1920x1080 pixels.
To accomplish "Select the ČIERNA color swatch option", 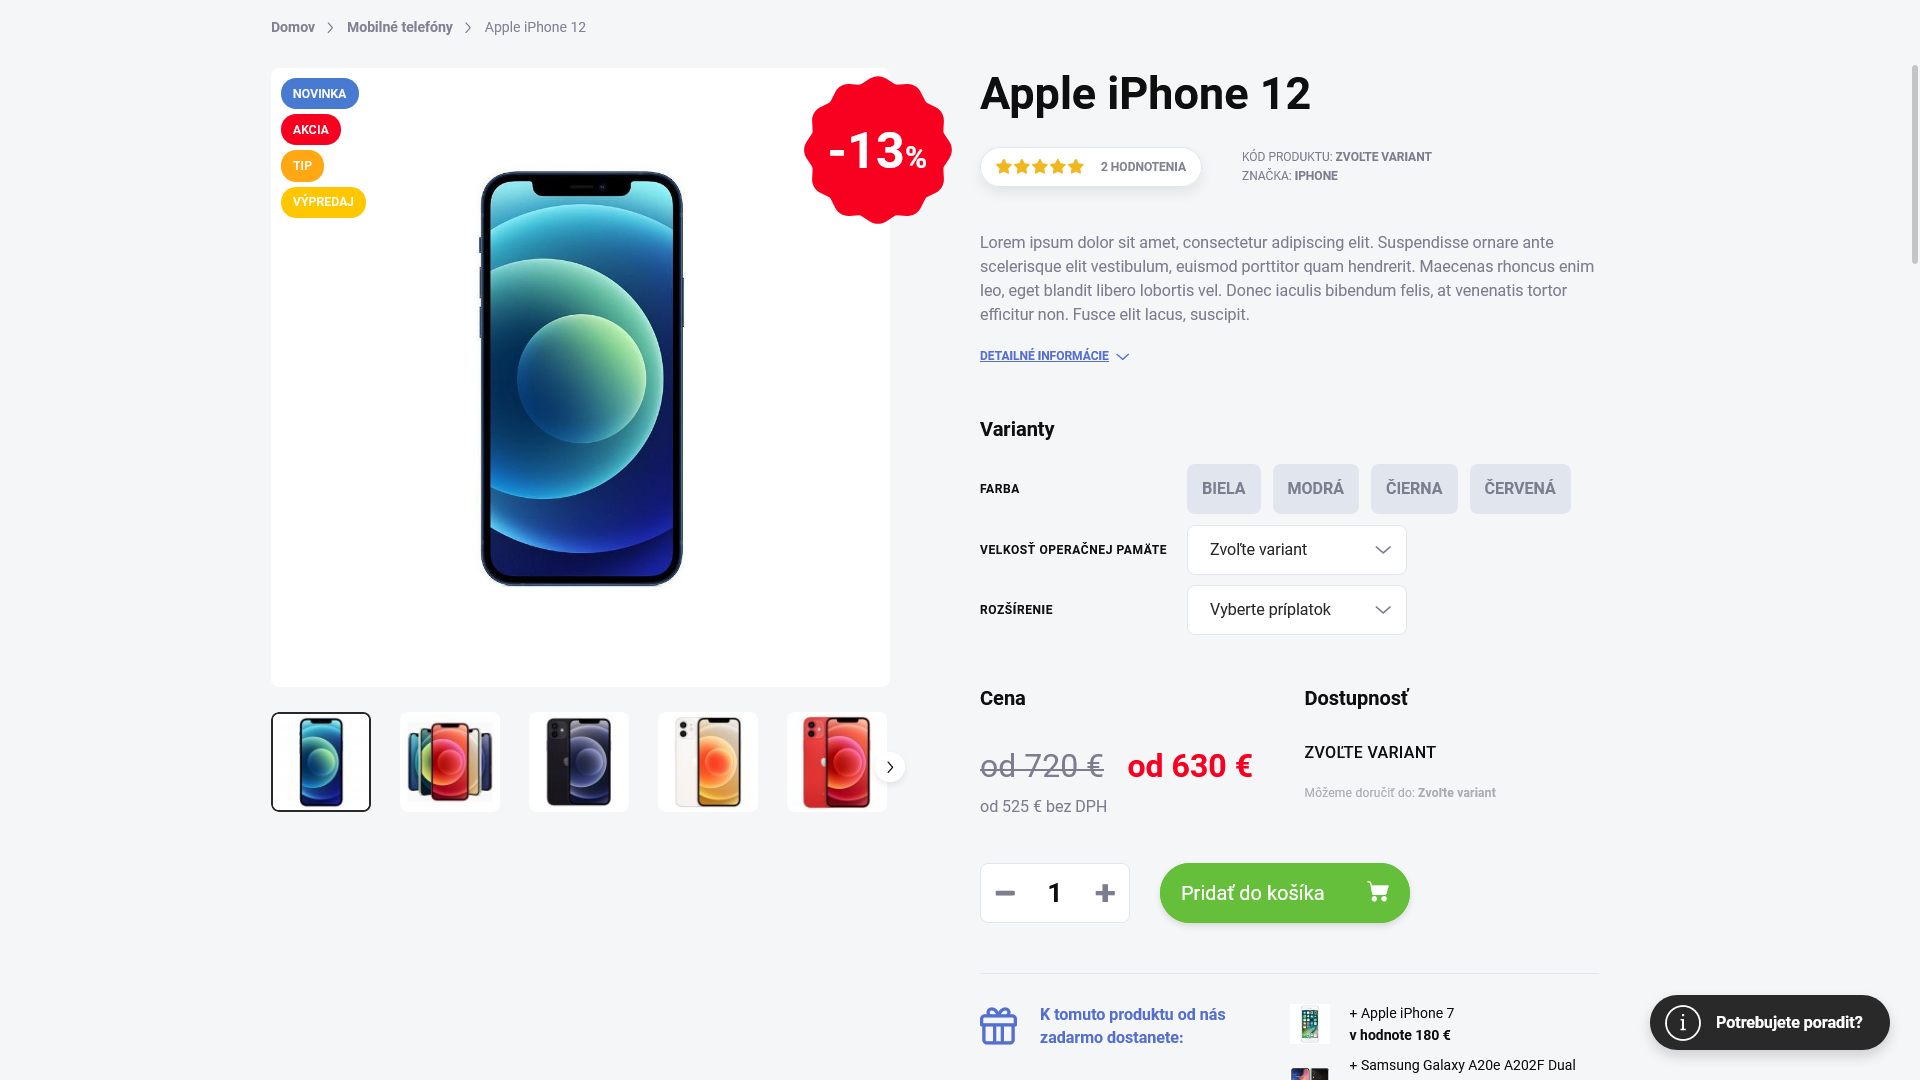I will (1414, 489).
